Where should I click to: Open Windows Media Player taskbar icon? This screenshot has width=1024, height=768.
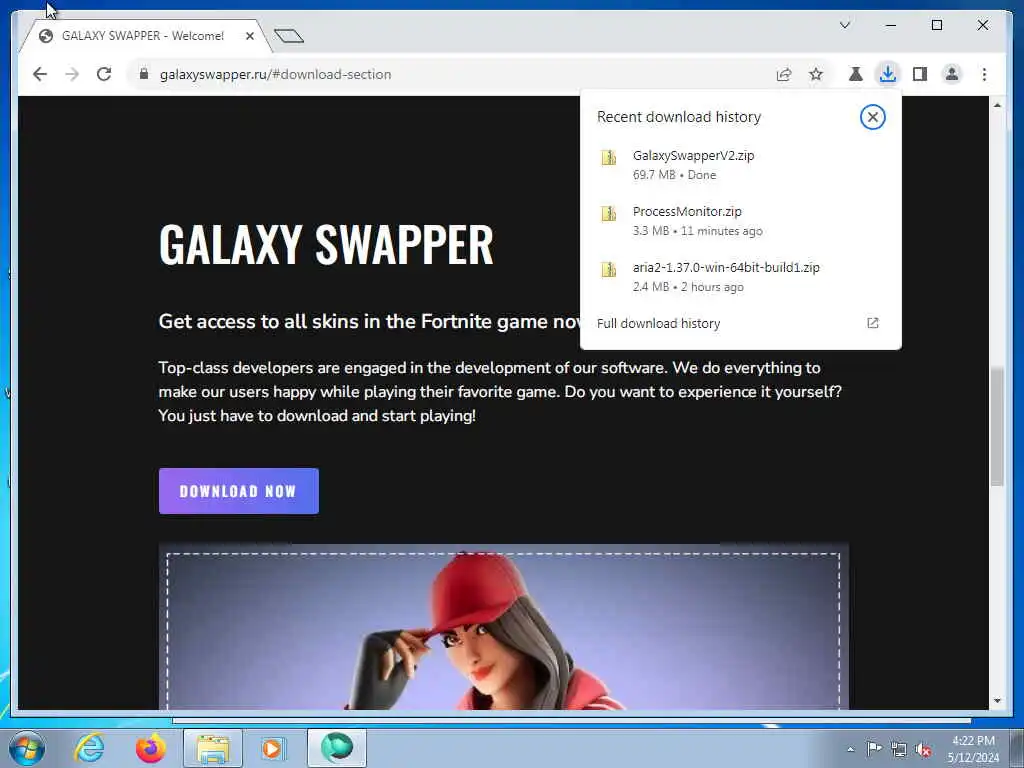[274, 748]
